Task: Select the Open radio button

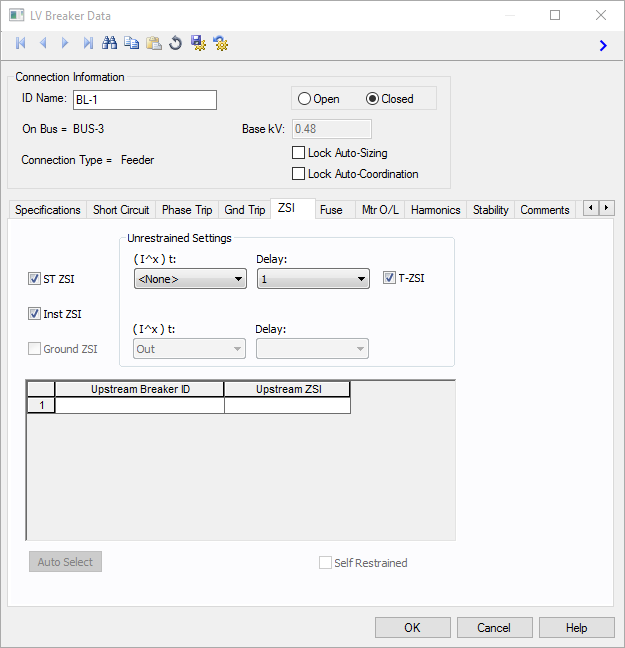Action: 304,99
